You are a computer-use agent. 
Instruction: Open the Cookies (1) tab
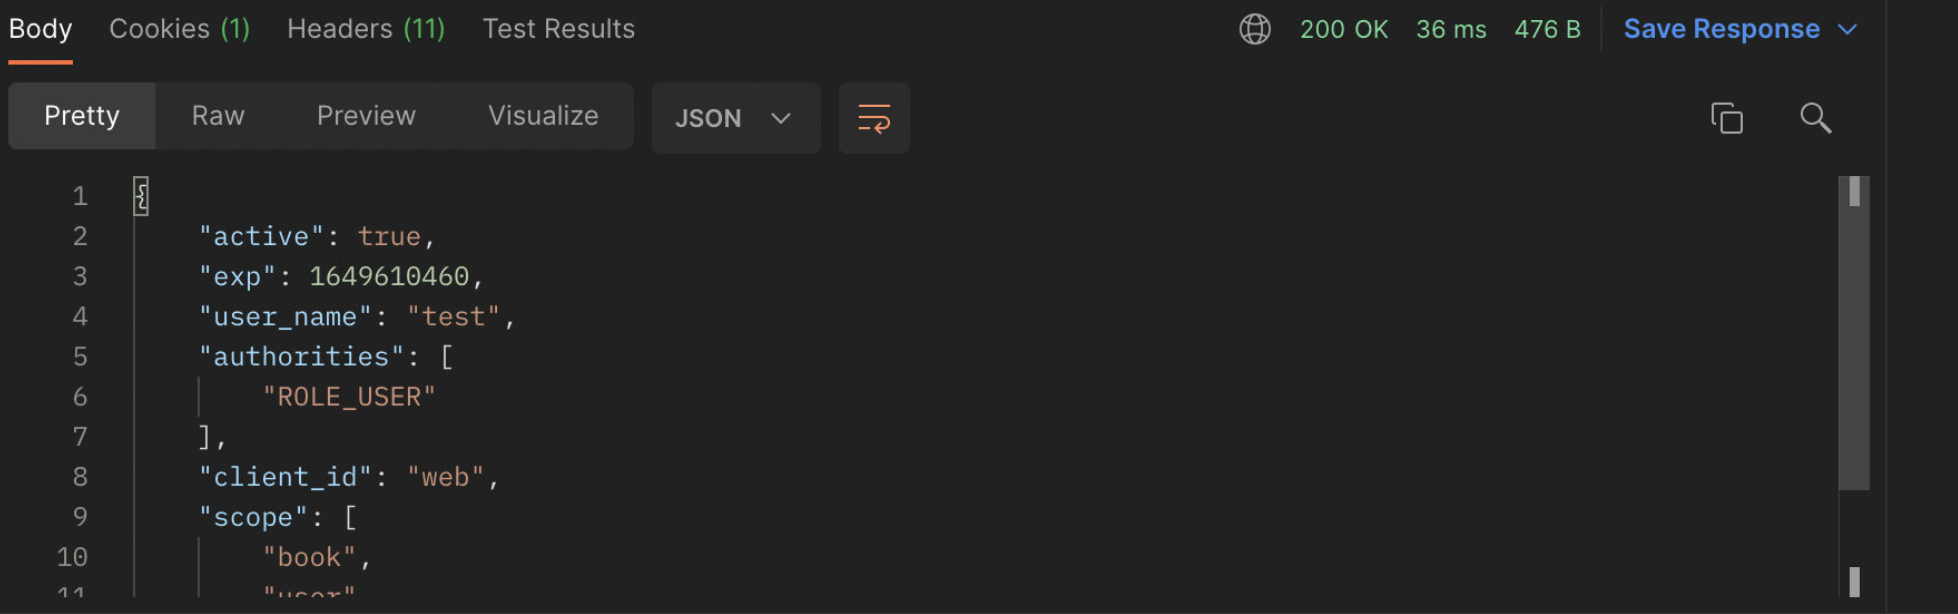pos(180,29)
